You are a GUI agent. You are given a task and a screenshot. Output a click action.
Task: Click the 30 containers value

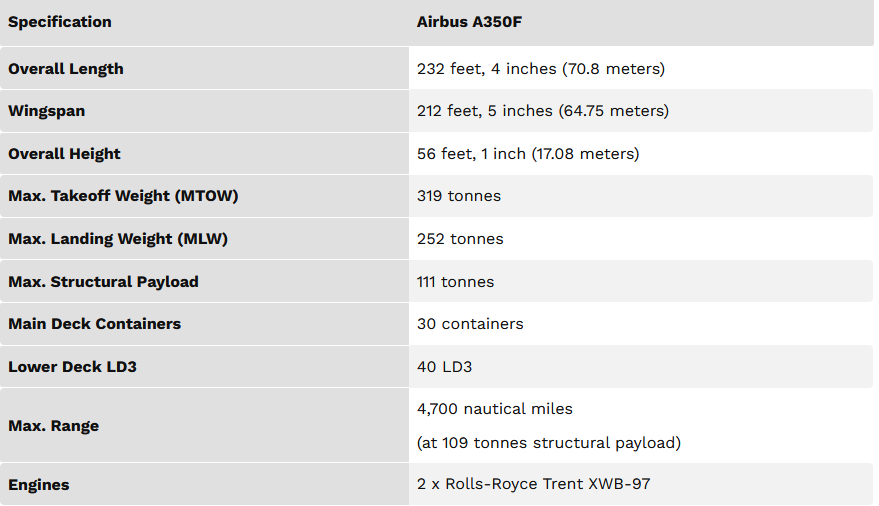click(470, 324)
